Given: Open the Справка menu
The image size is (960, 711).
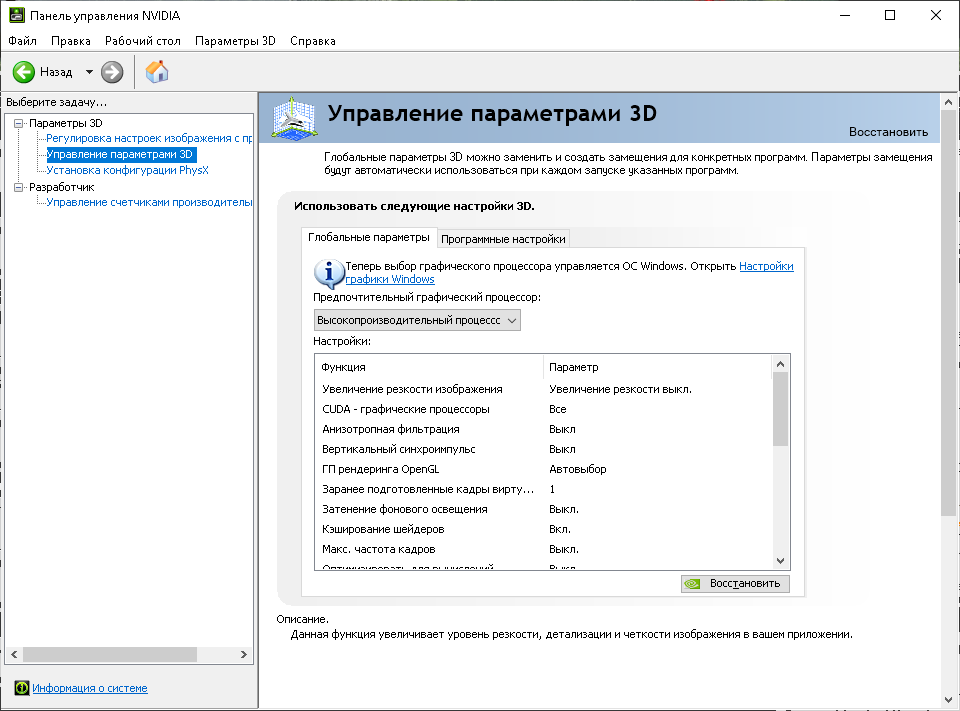Looking at the screenshot, I should tap(313, 41).
